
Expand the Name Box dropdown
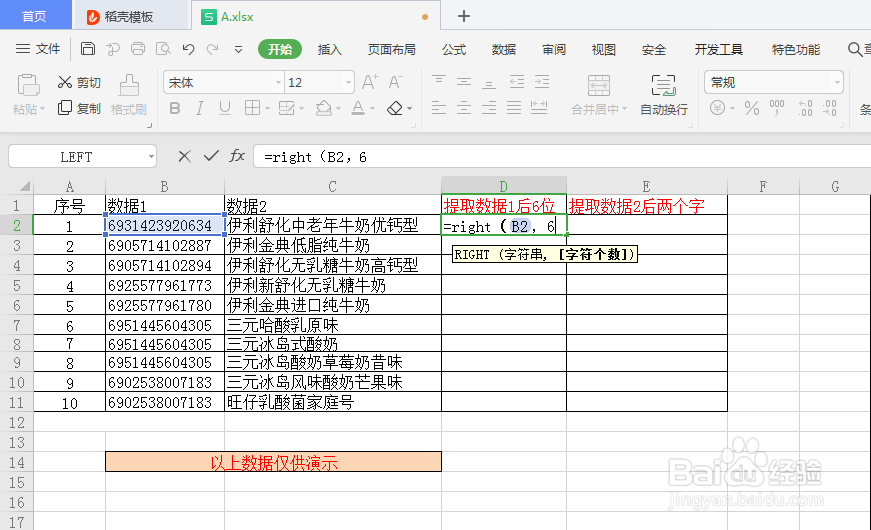151,157
